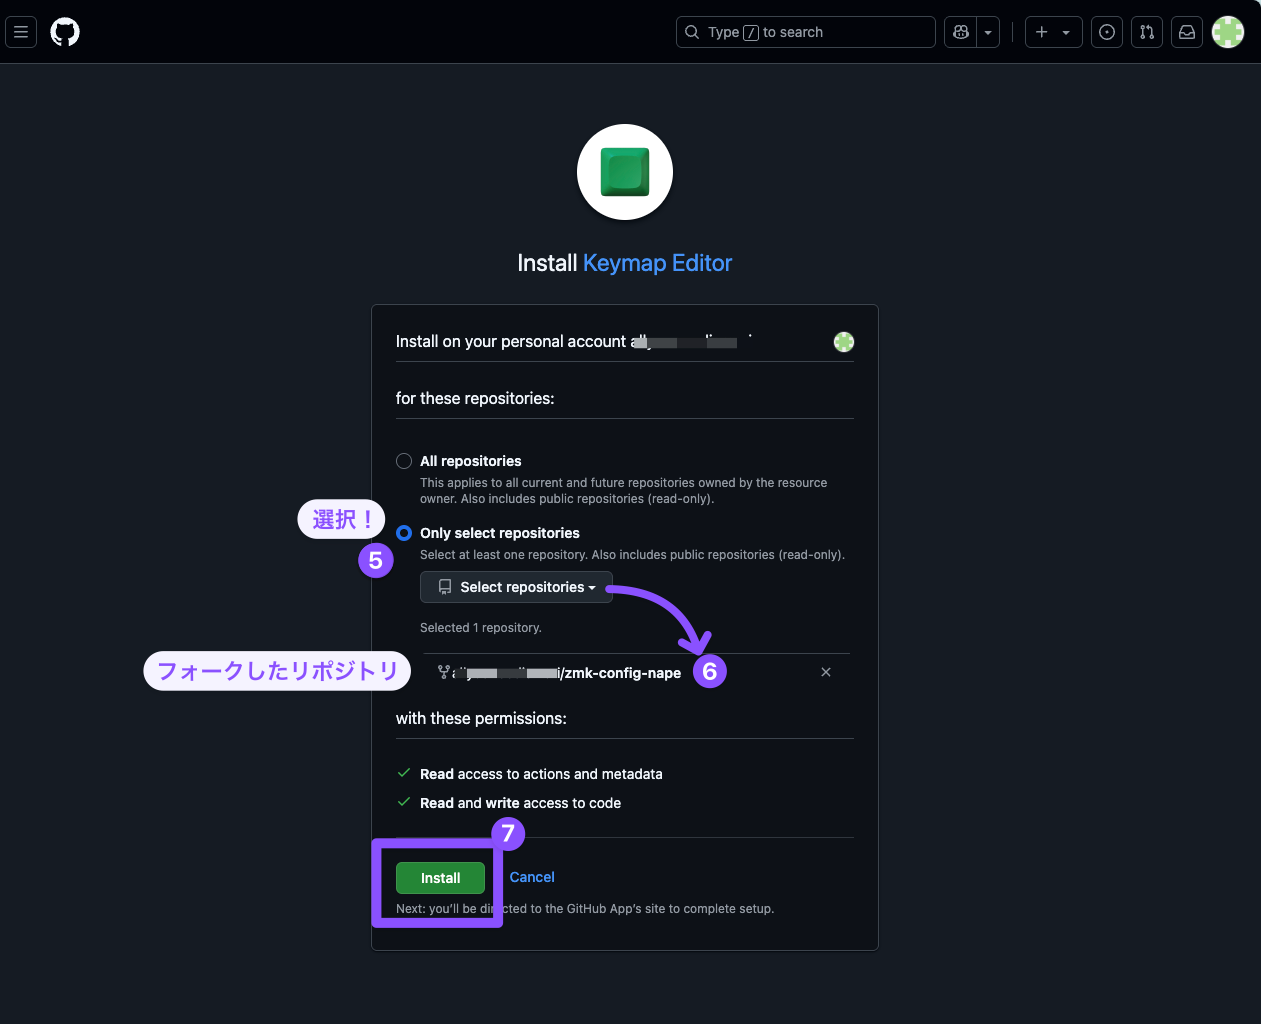Image resolution: width=1261 pixels, height=1024 pixels.
Task: Open the user profile avatar menu
Action: pos(1228,32)
